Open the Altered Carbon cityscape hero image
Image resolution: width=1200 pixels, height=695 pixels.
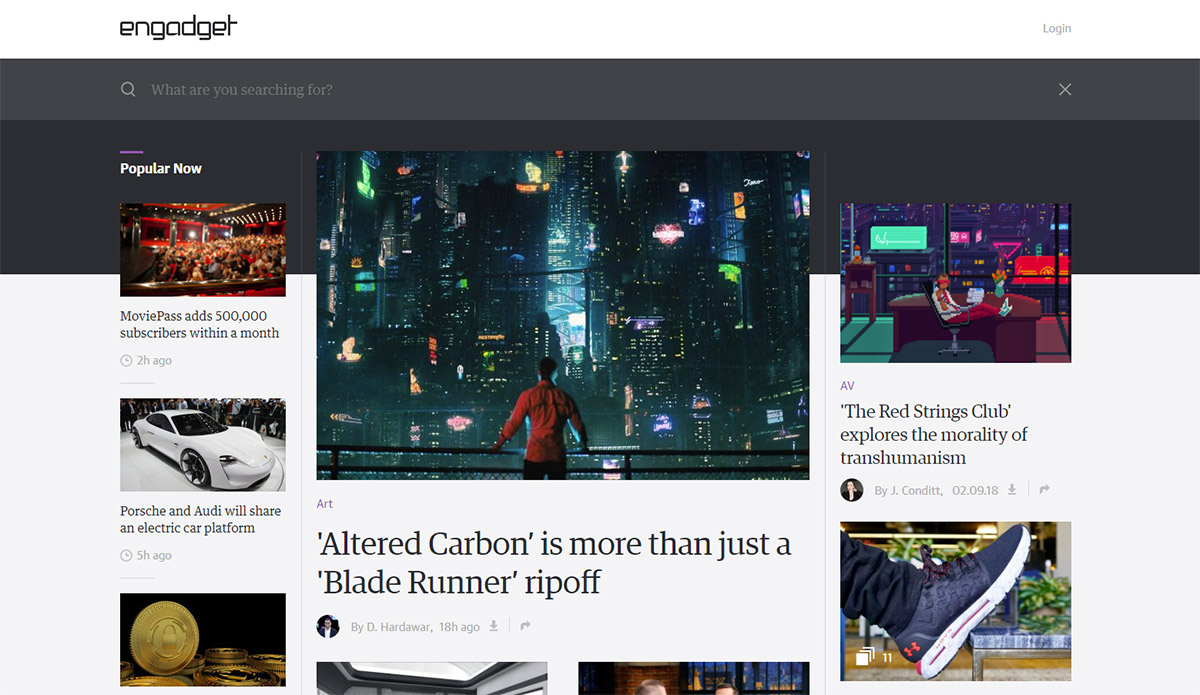(563, 315)
